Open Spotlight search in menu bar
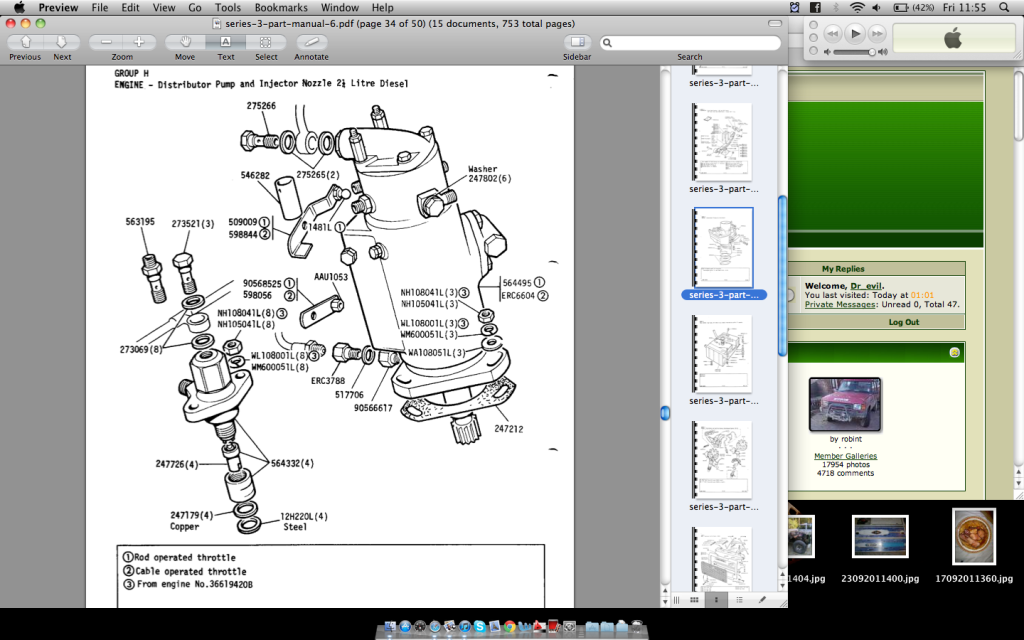The height and width of the screenshot is (640, 1024). pyautogui.click(x=1004, y=7)
